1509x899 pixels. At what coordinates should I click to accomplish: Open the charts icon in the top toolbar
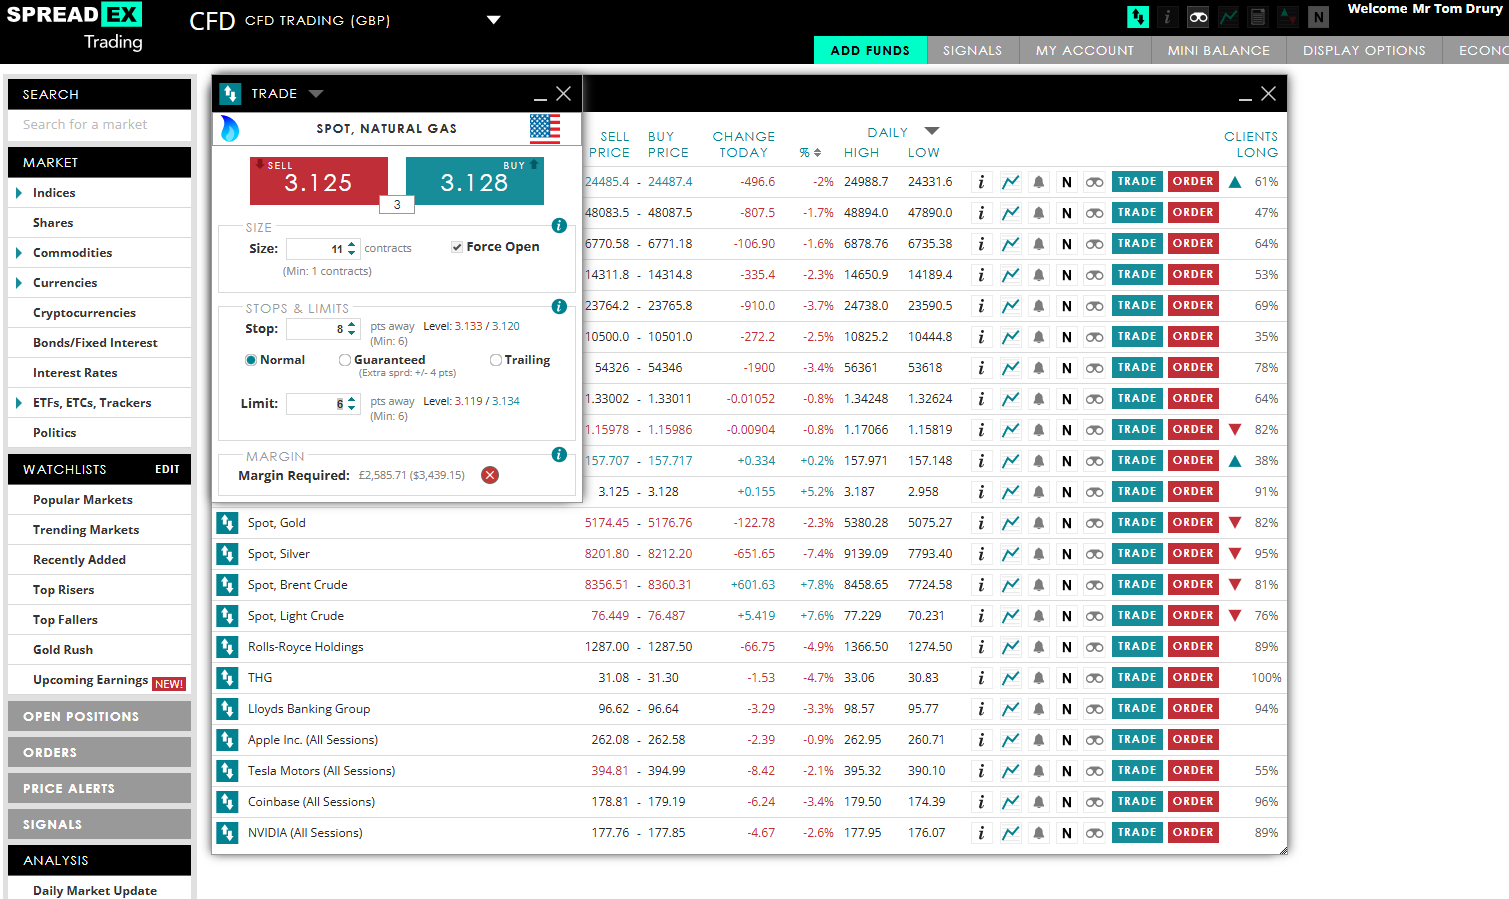(1228, 17)
